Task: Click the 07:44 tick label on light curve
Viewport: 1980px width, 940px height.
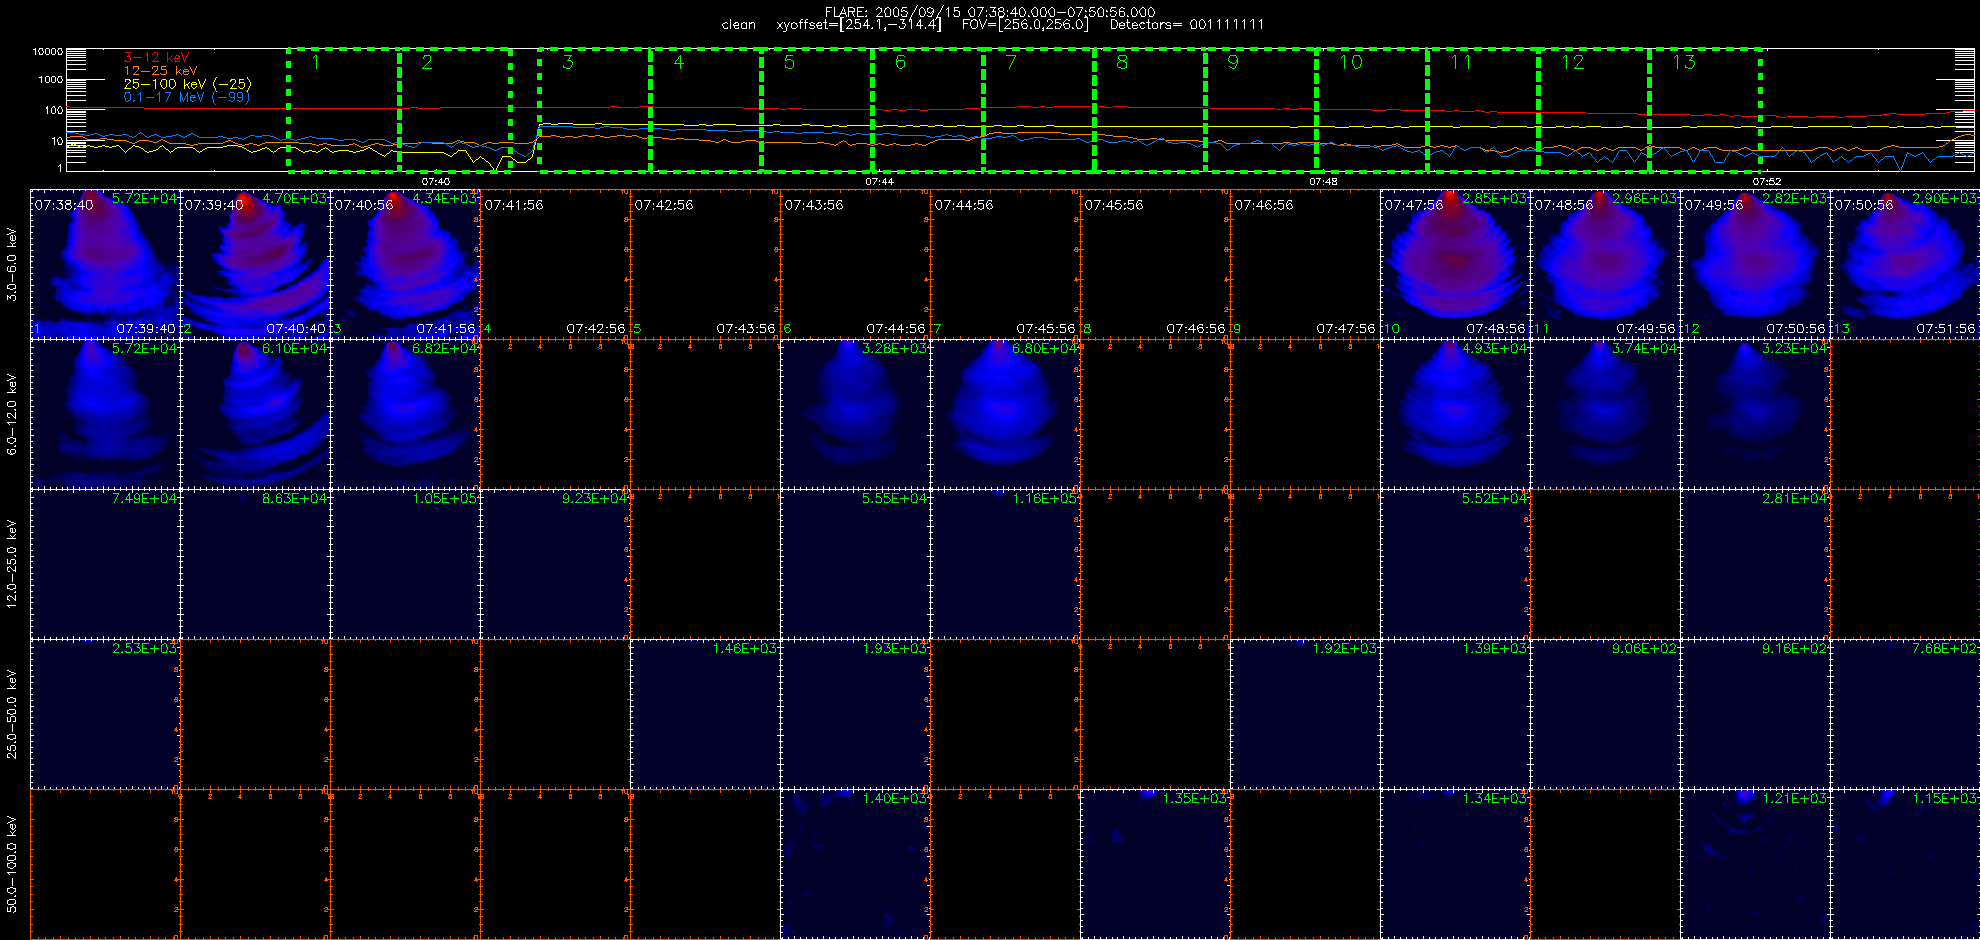Action: click(879, 182)
